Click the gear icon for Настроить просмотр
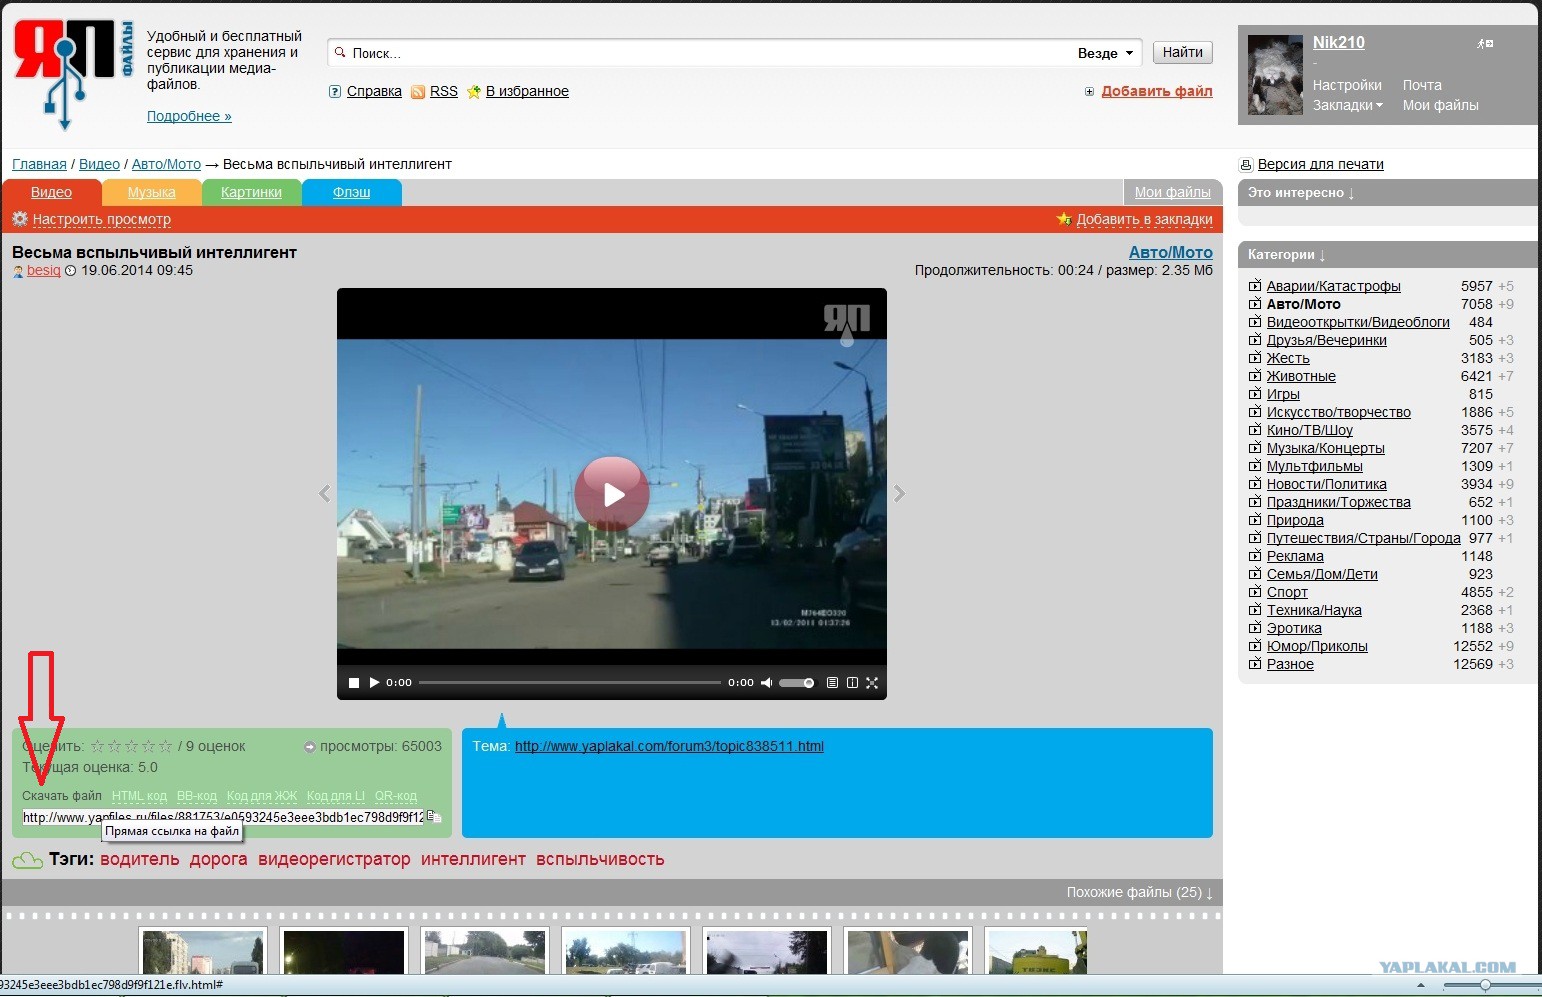 [x=20, y=219]
